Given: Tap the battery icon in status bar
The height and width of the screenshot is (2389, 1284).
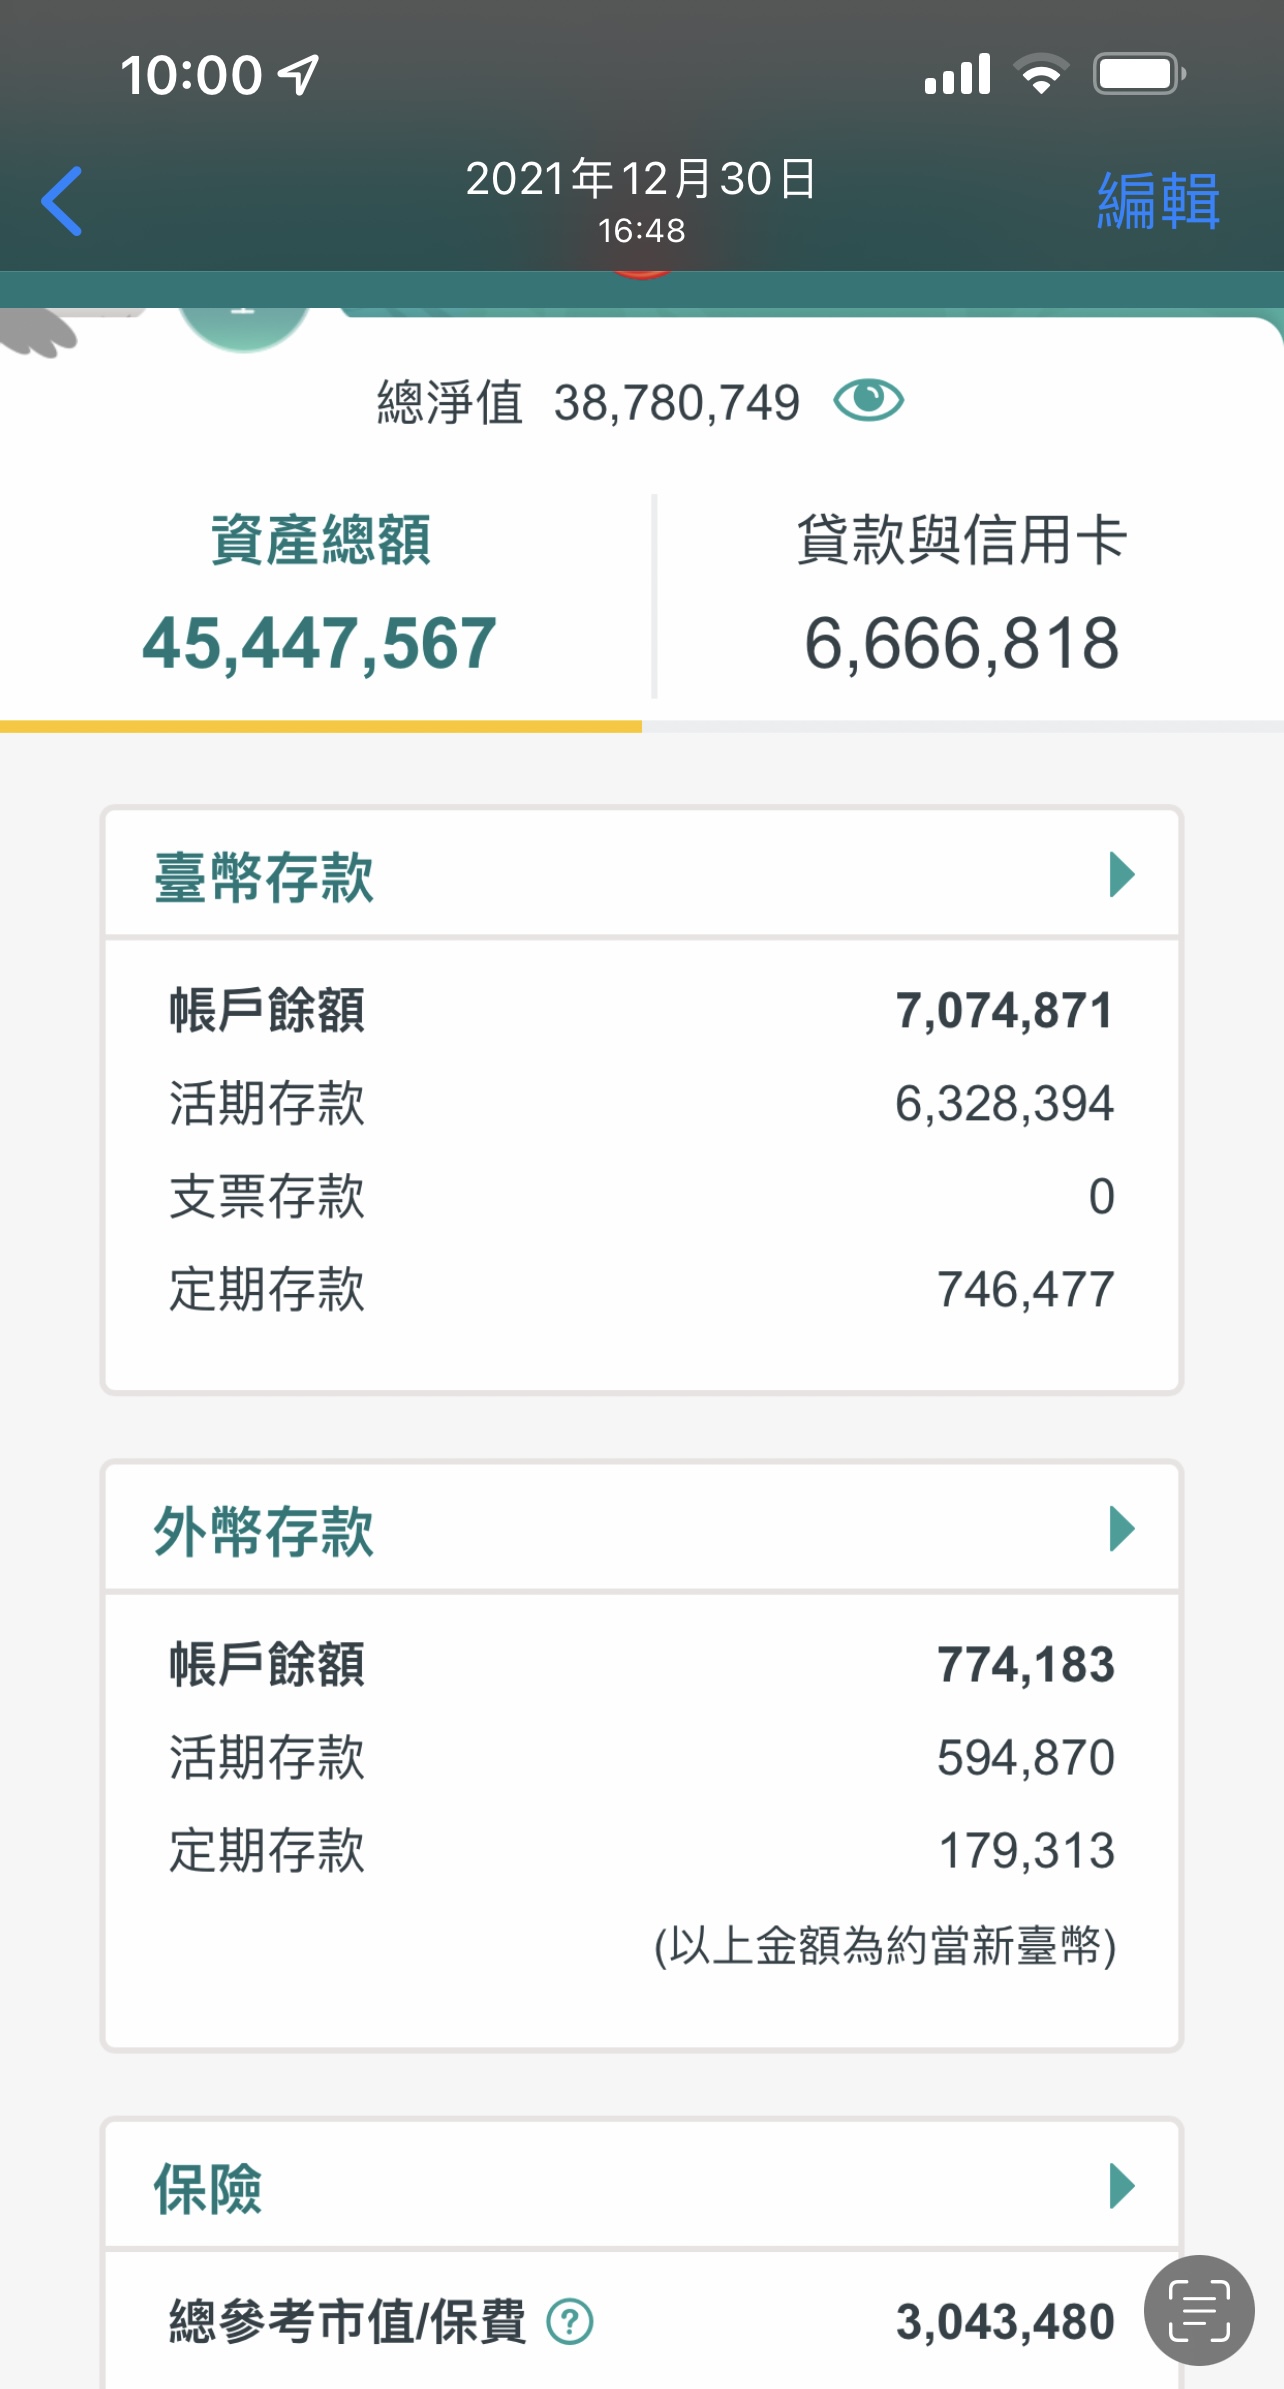Looking at the screenshot, I should click(1139, 74).
